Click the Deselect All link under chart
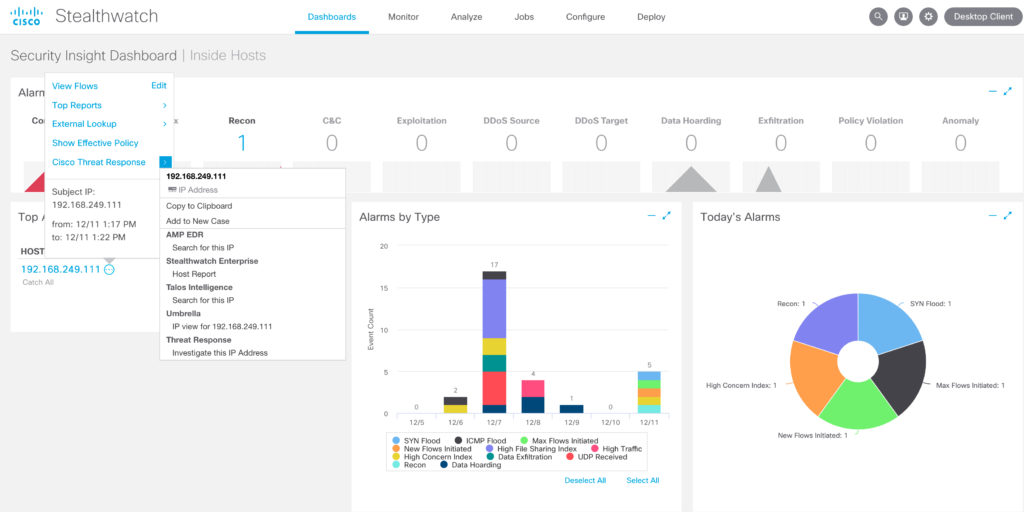Screen dimensions: 1024x512 pos(585,481)
